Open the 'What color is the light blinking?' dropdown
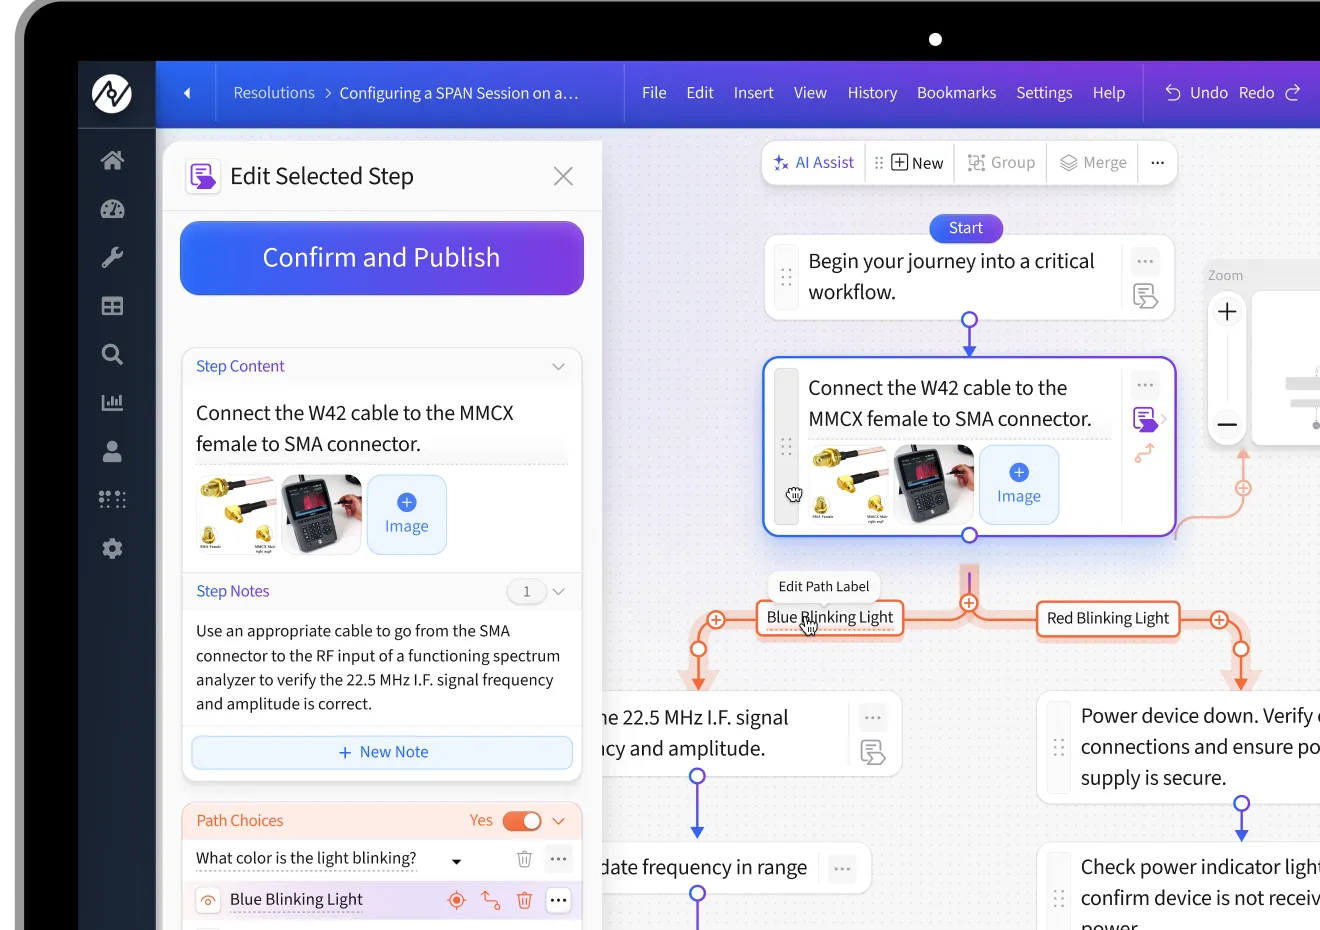 tap(456, 861)
